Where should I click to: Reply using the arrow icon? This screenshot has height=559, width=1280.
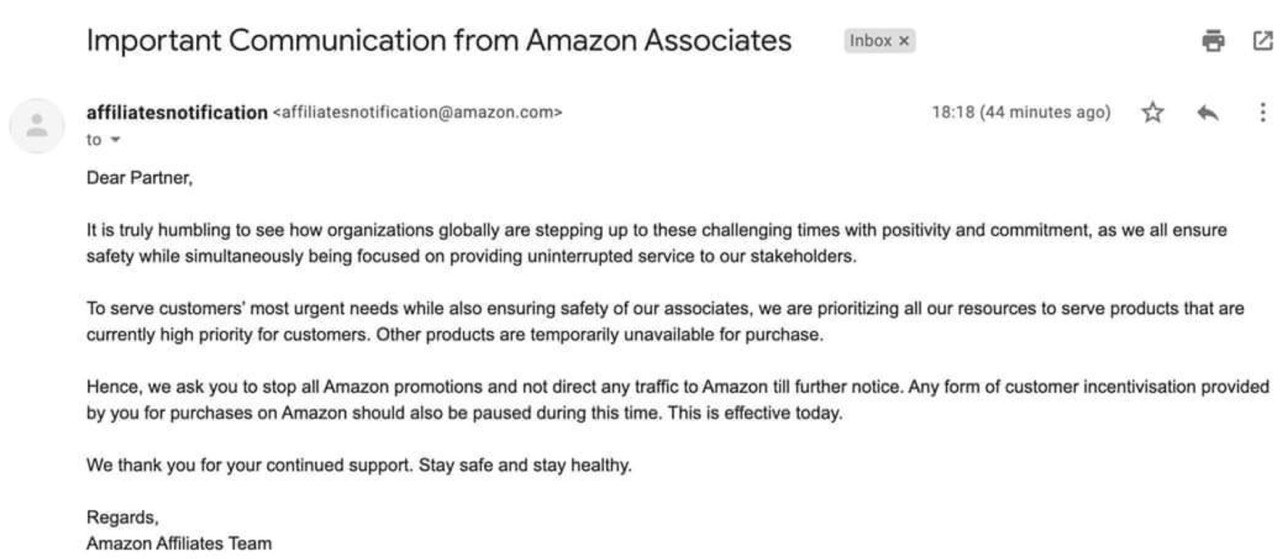tap(1208, 113)
